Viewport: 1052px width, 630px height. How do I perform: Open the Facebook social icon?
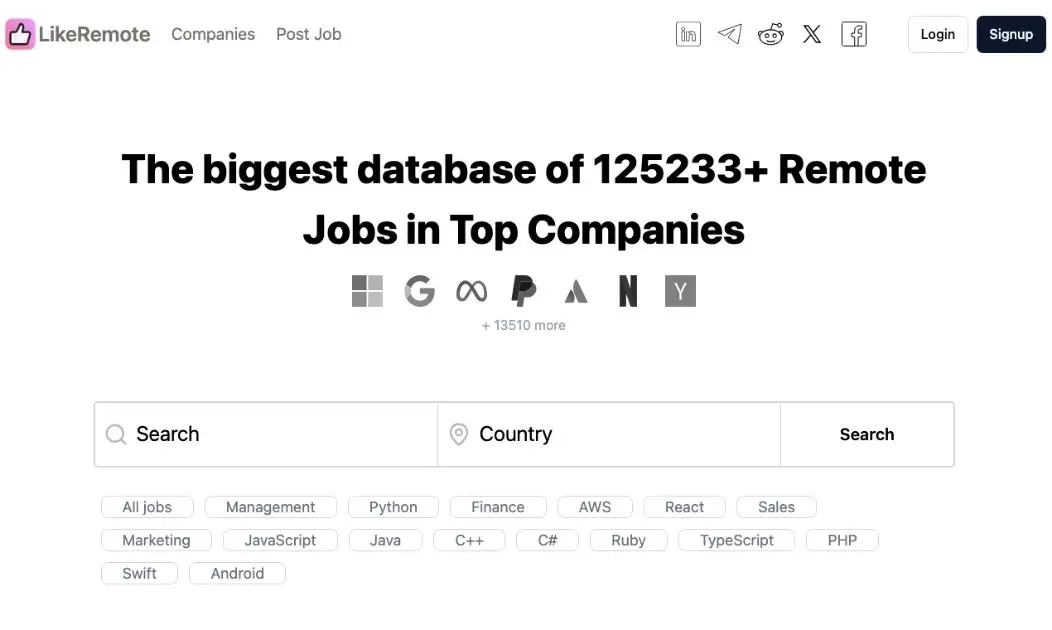click(x=854, y=33)
